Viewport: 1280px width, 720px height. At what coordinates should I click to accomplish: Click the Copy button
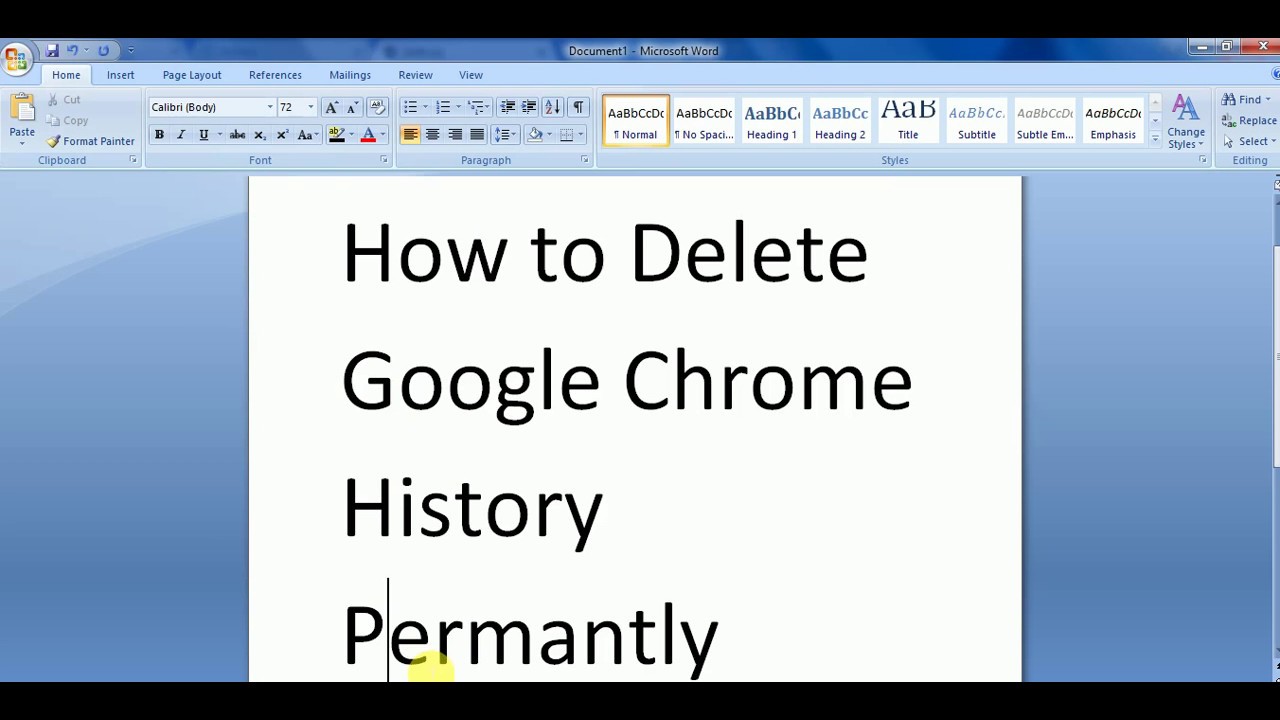pos(67,120)
